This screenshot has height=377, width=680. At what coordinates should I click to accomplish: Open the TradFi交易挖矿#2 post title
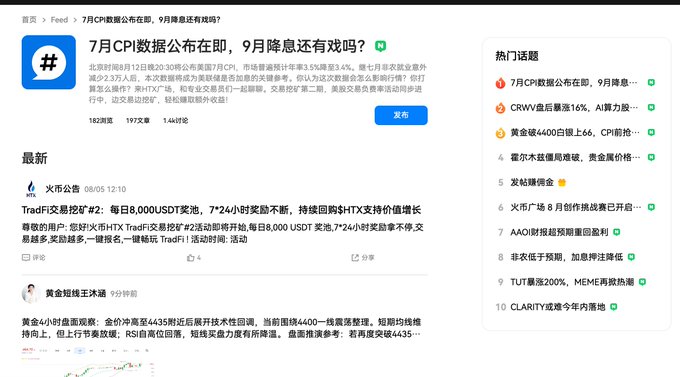tap(221, 210)
